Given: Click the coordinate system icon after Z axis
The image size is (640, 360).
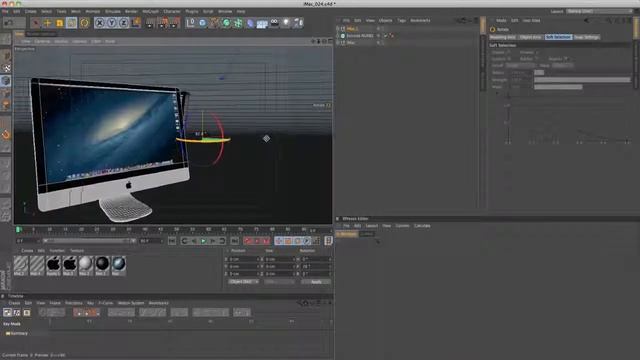Looking at the screenshot, I should 136,22.
